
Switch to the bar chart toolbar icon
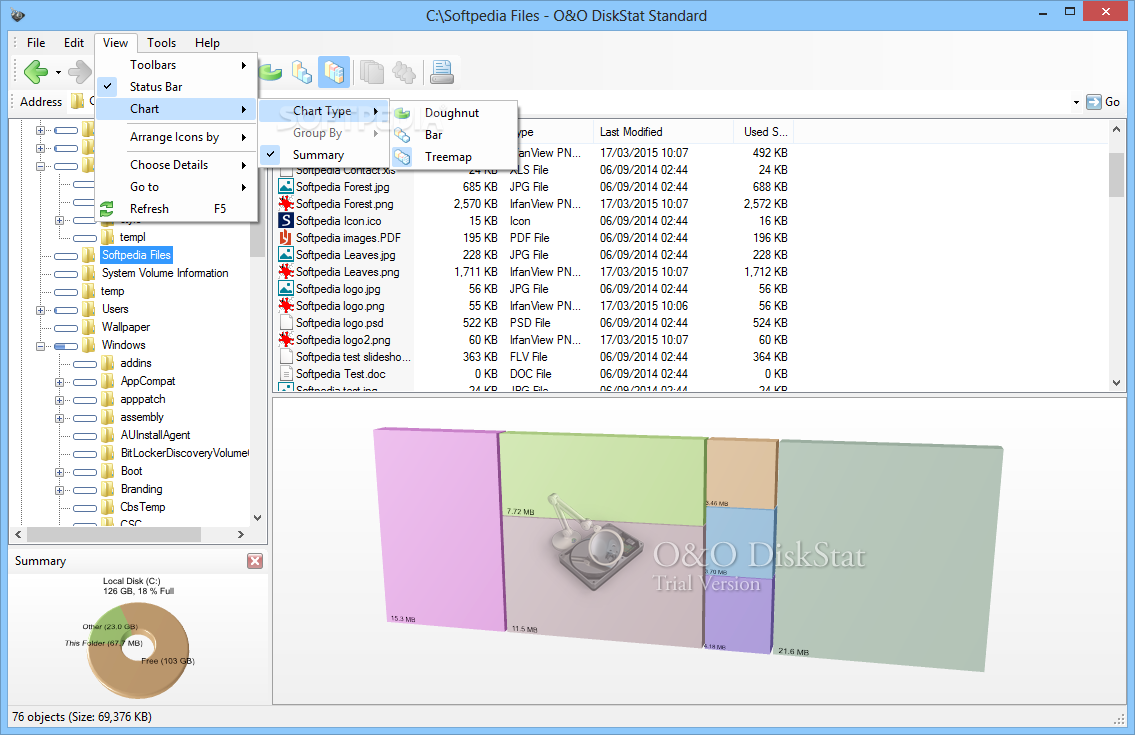(x=302, y=72)
